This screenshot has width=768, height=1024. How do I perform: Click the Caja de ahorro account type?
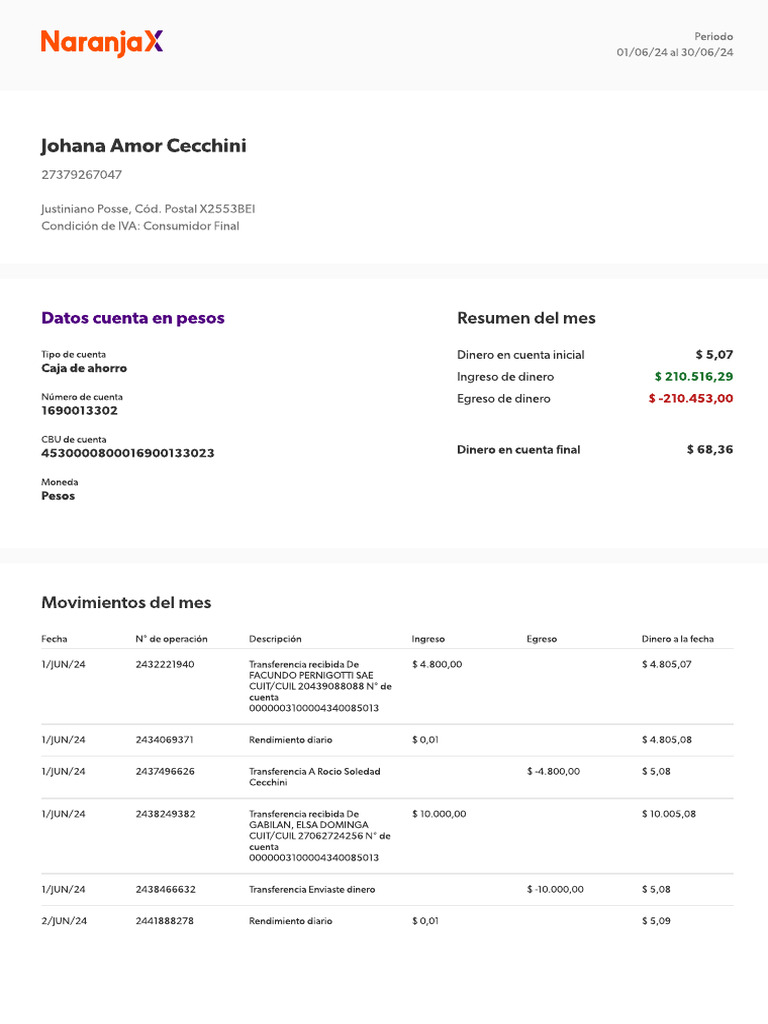pos(84,368)
